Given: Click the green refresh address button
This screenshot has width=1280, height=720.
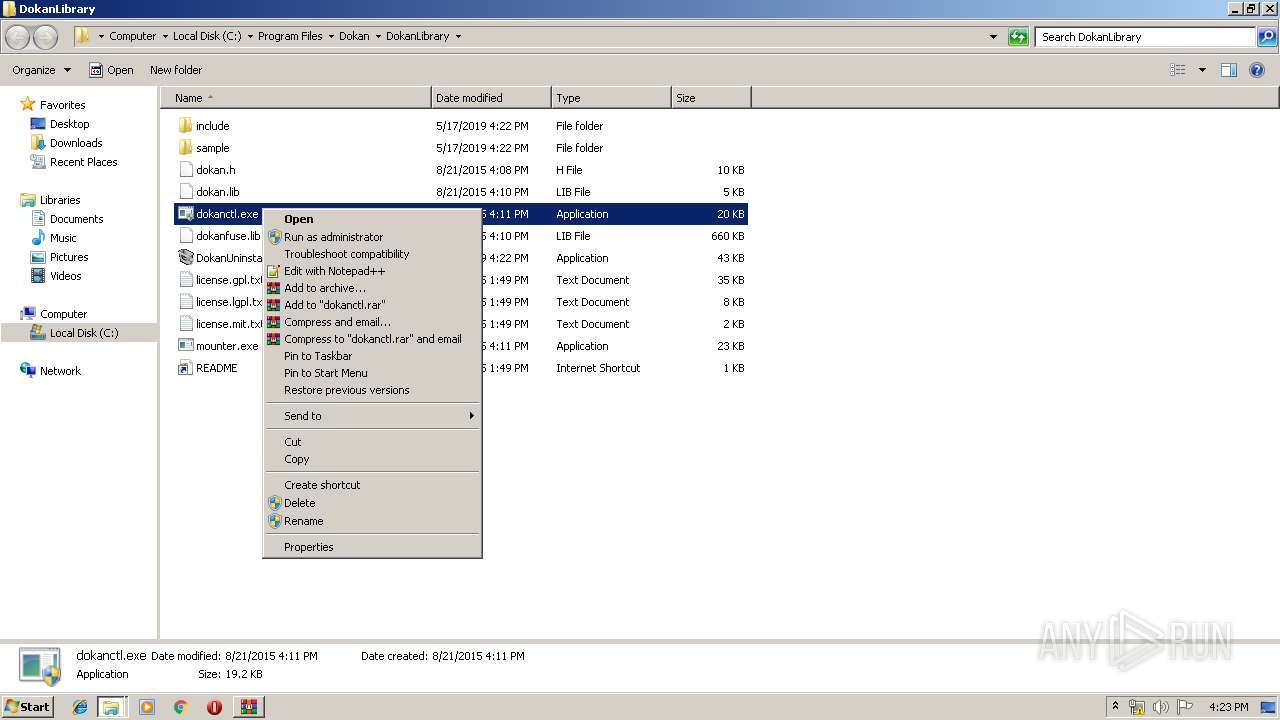Looking at the screenshot, I should [x=1018, y=37].
